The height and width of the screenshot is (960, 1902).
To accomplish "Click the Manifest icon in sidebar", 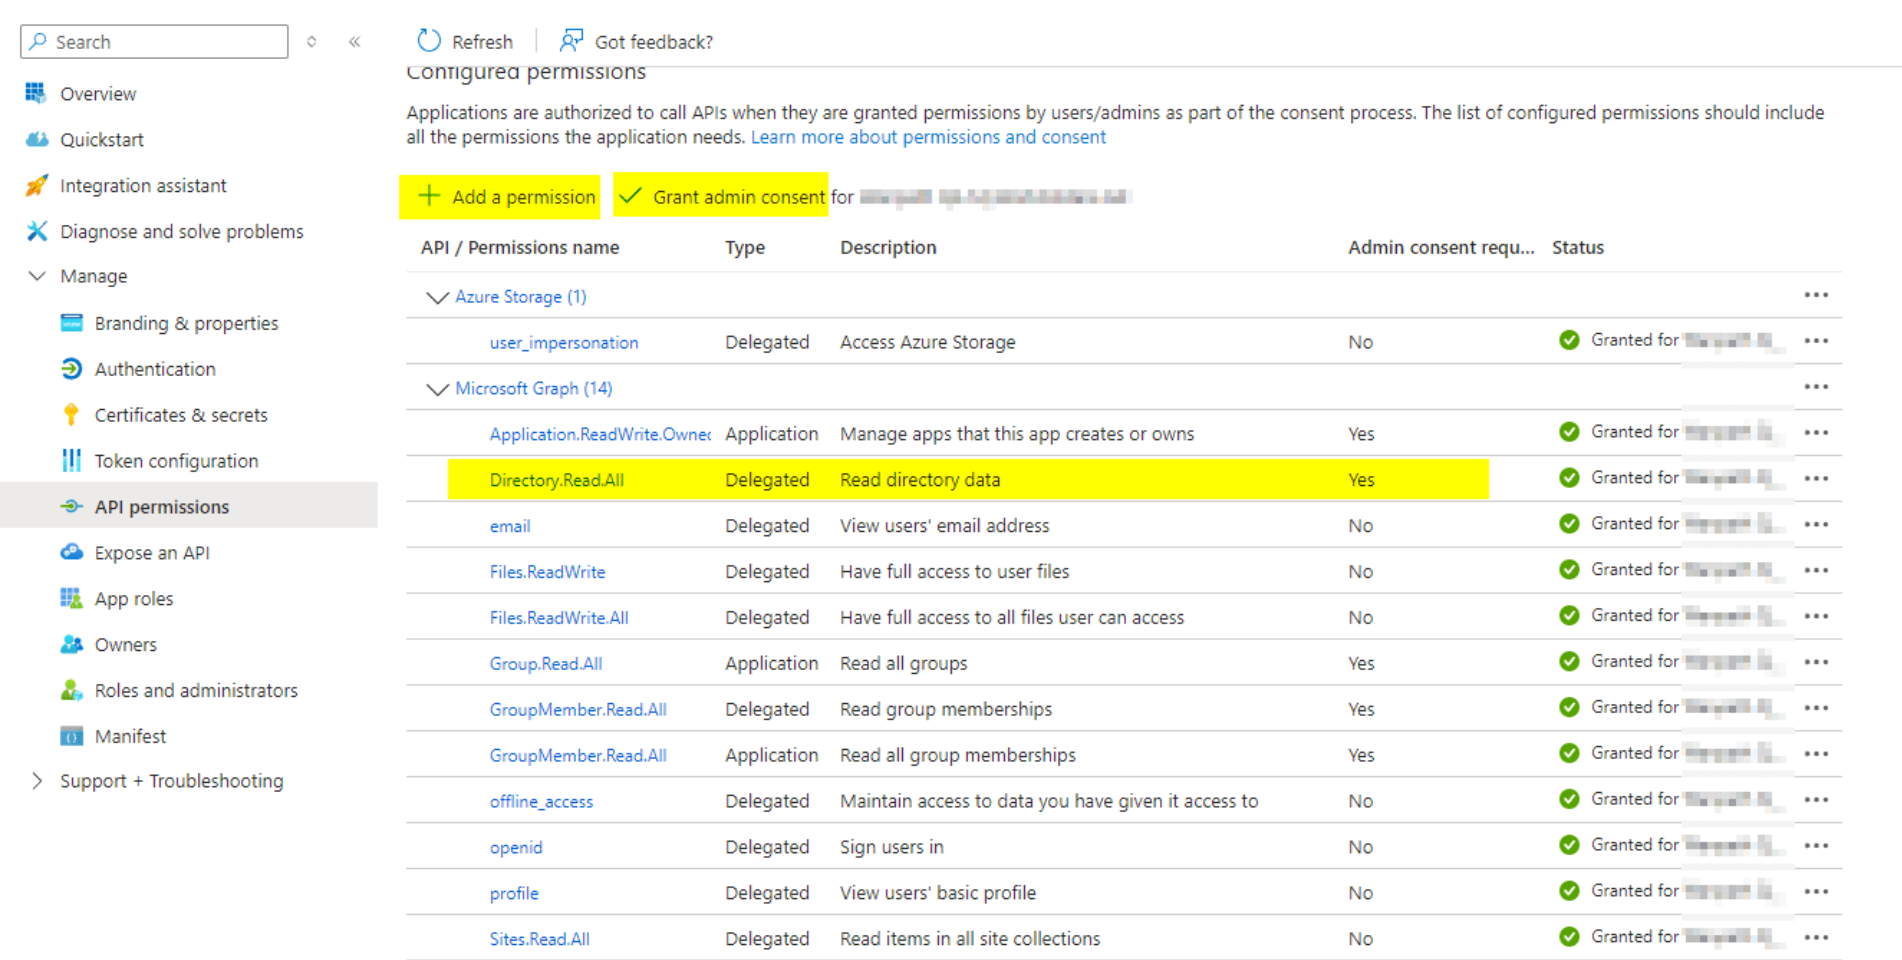I will 71,736.
